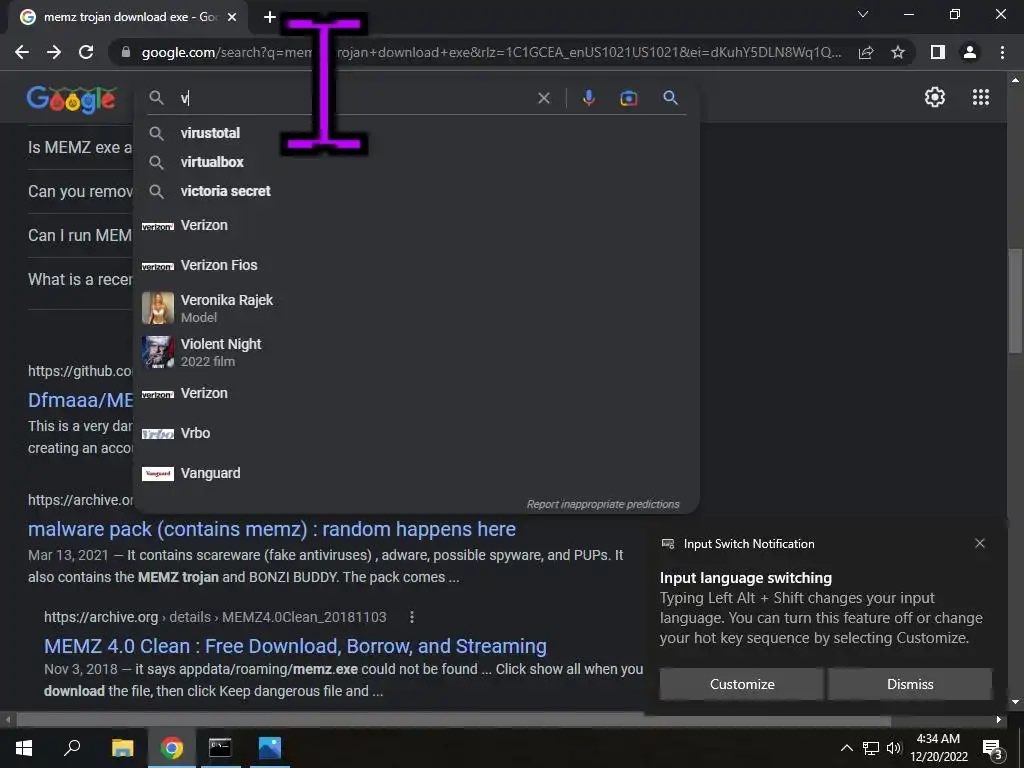Reload the current page
Viewport: 1024px width, 768px height.
tap(86, 52)
